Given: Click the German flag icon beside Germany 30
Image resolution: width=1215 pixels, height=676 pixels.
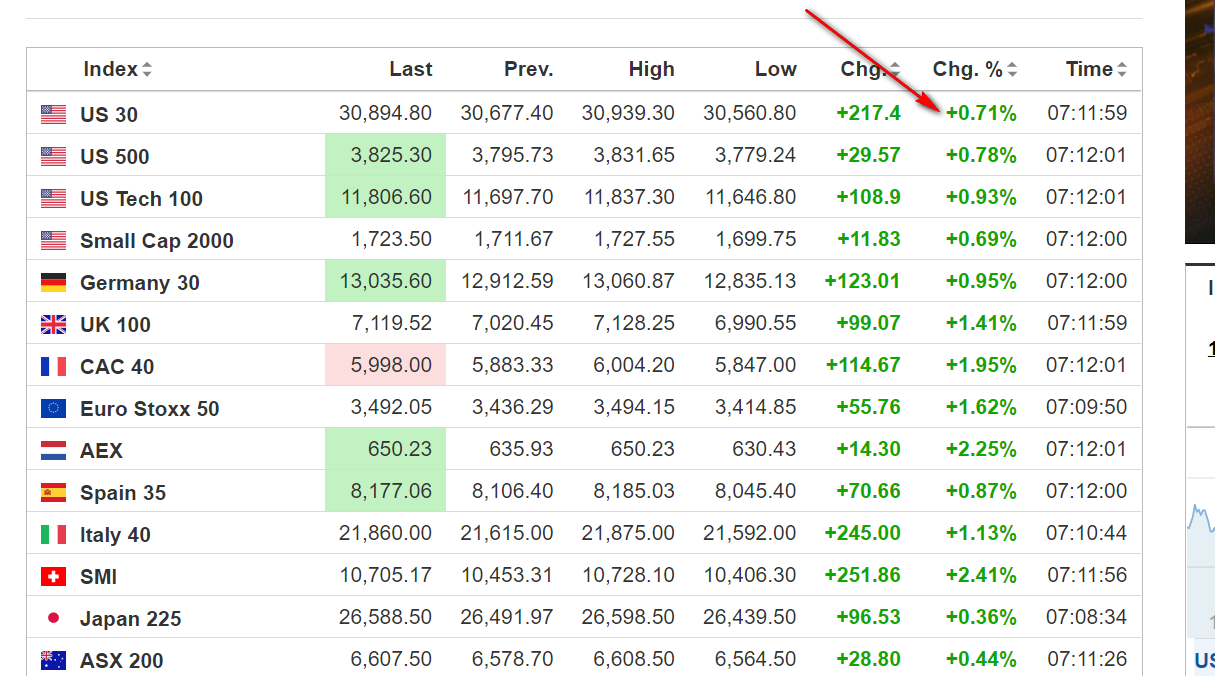Looking at the screenshot, I should (53, 282).
